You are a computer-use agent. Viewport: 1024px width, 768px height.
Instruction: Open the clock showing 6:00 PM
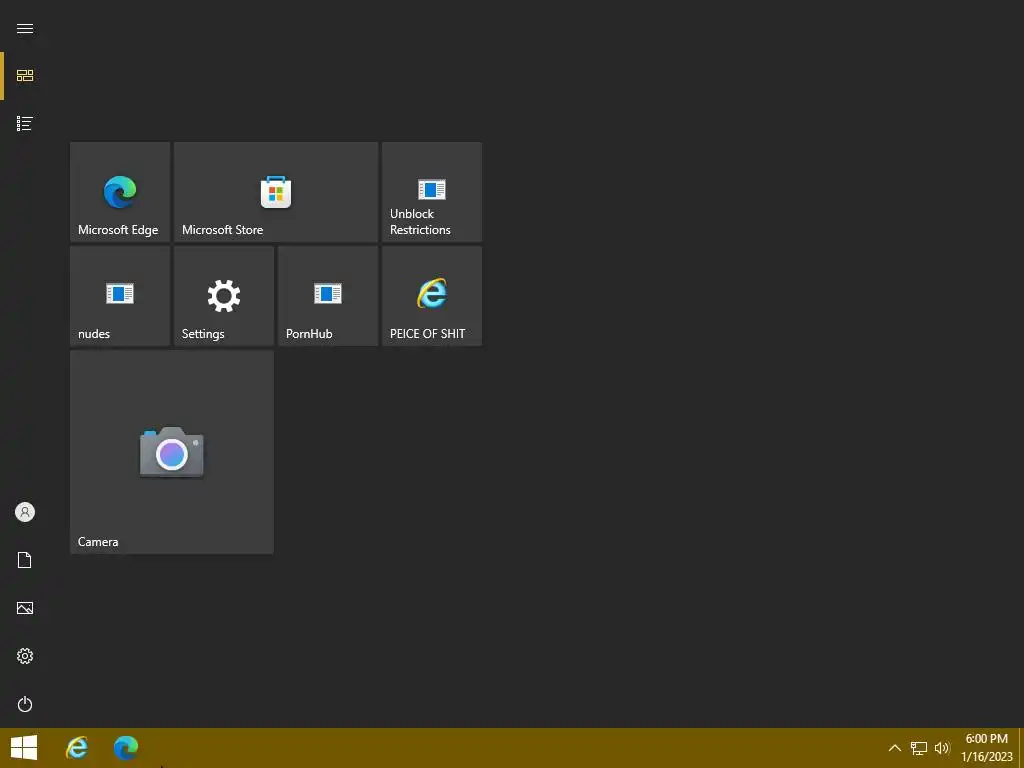tap(986, 748)
